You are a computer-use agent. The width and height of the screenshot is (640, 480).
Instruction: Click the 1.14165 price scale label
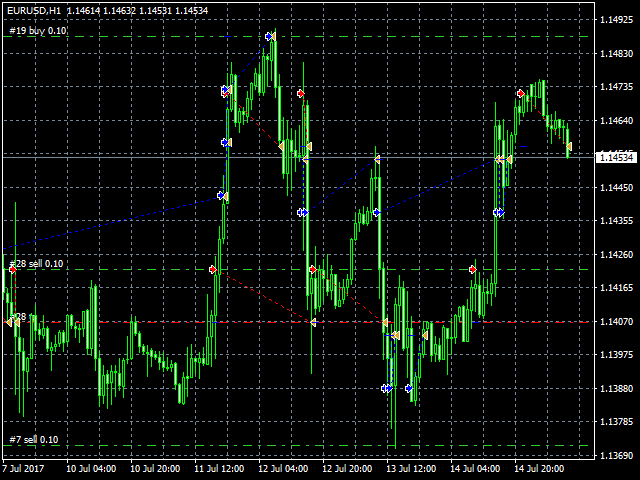click(x=616, y=288)
